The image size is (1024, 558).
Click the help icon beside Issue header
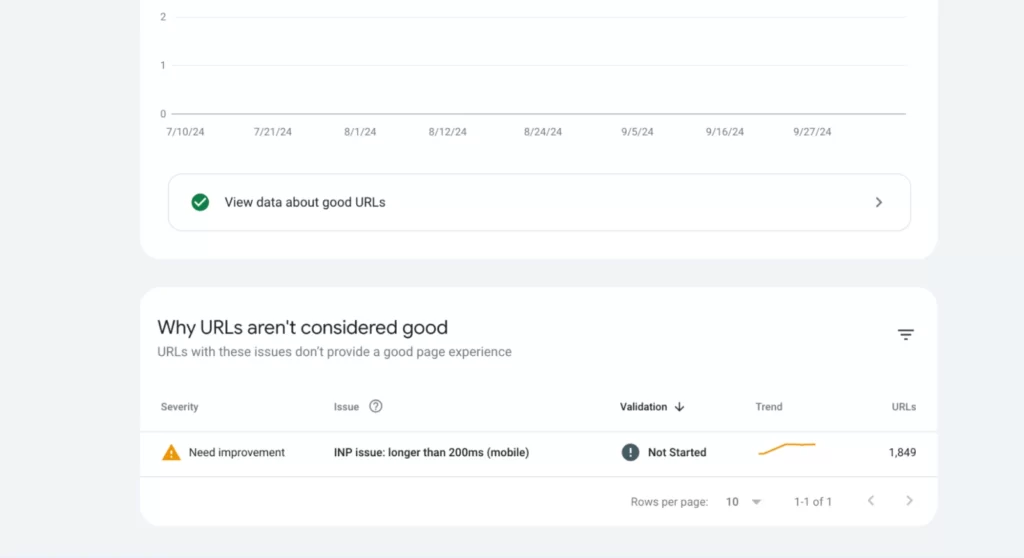pos(376,407)
